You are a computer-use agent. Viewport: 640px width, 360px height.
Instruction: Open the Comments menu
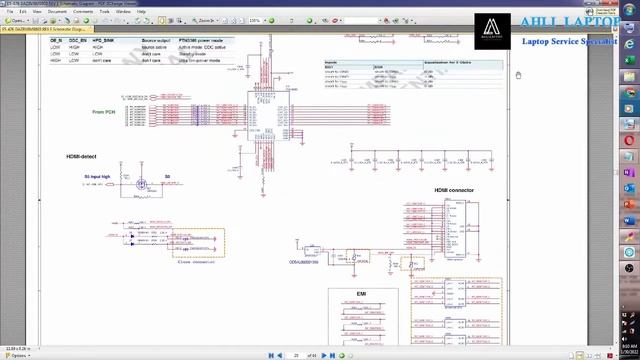(x=83, y=11)
